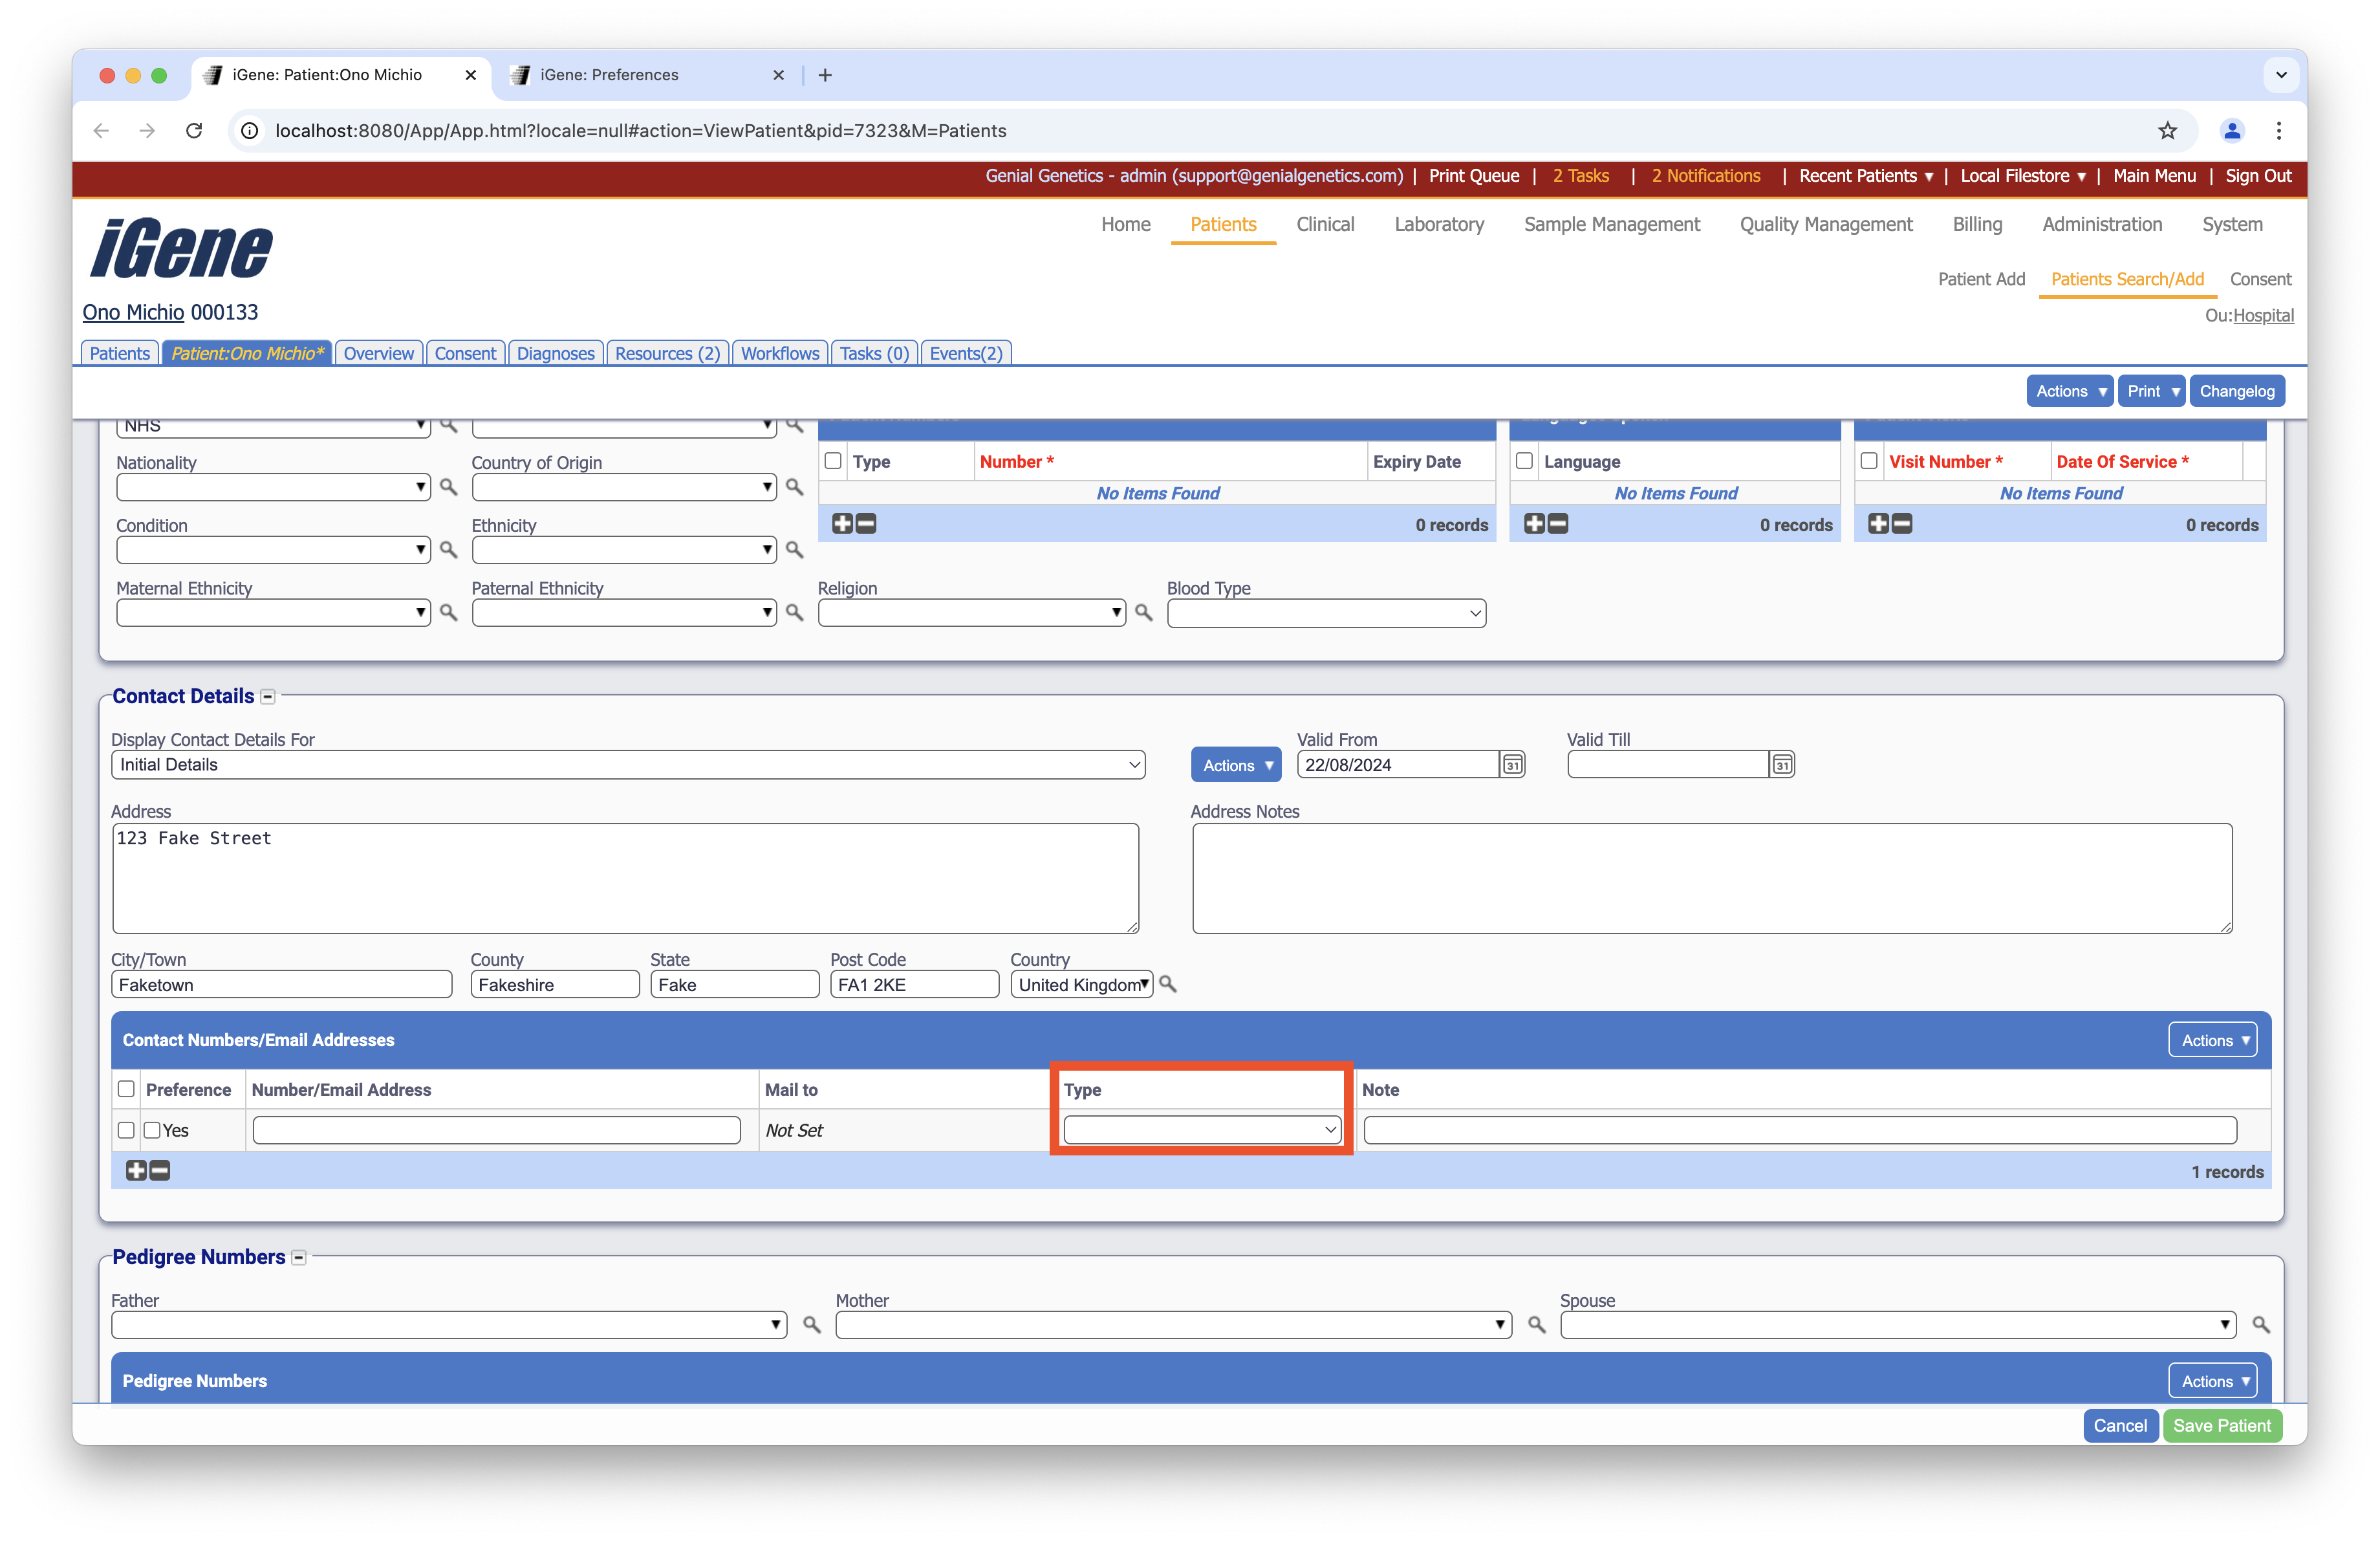2380x1541 pixels.
Task: Click lookup icon beside Nationality field
Action: tap(448, 487)
